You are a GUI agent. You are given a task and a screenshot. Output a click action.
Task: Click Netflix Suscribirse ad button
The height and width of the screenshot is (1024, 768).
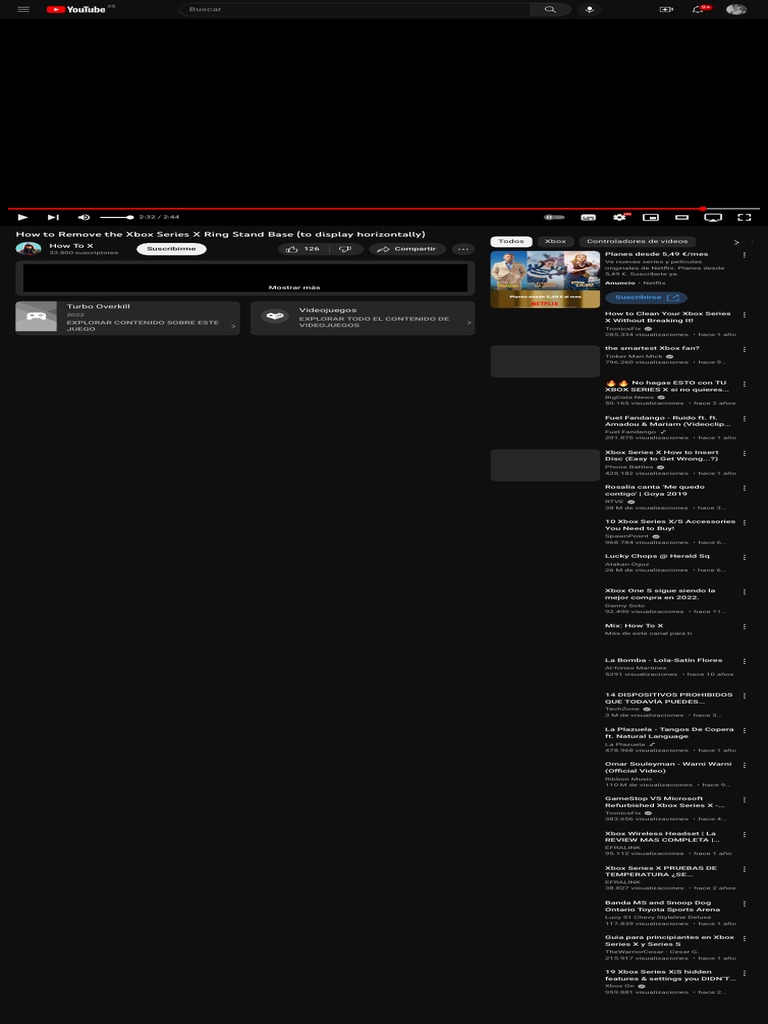tap(646, 297)
